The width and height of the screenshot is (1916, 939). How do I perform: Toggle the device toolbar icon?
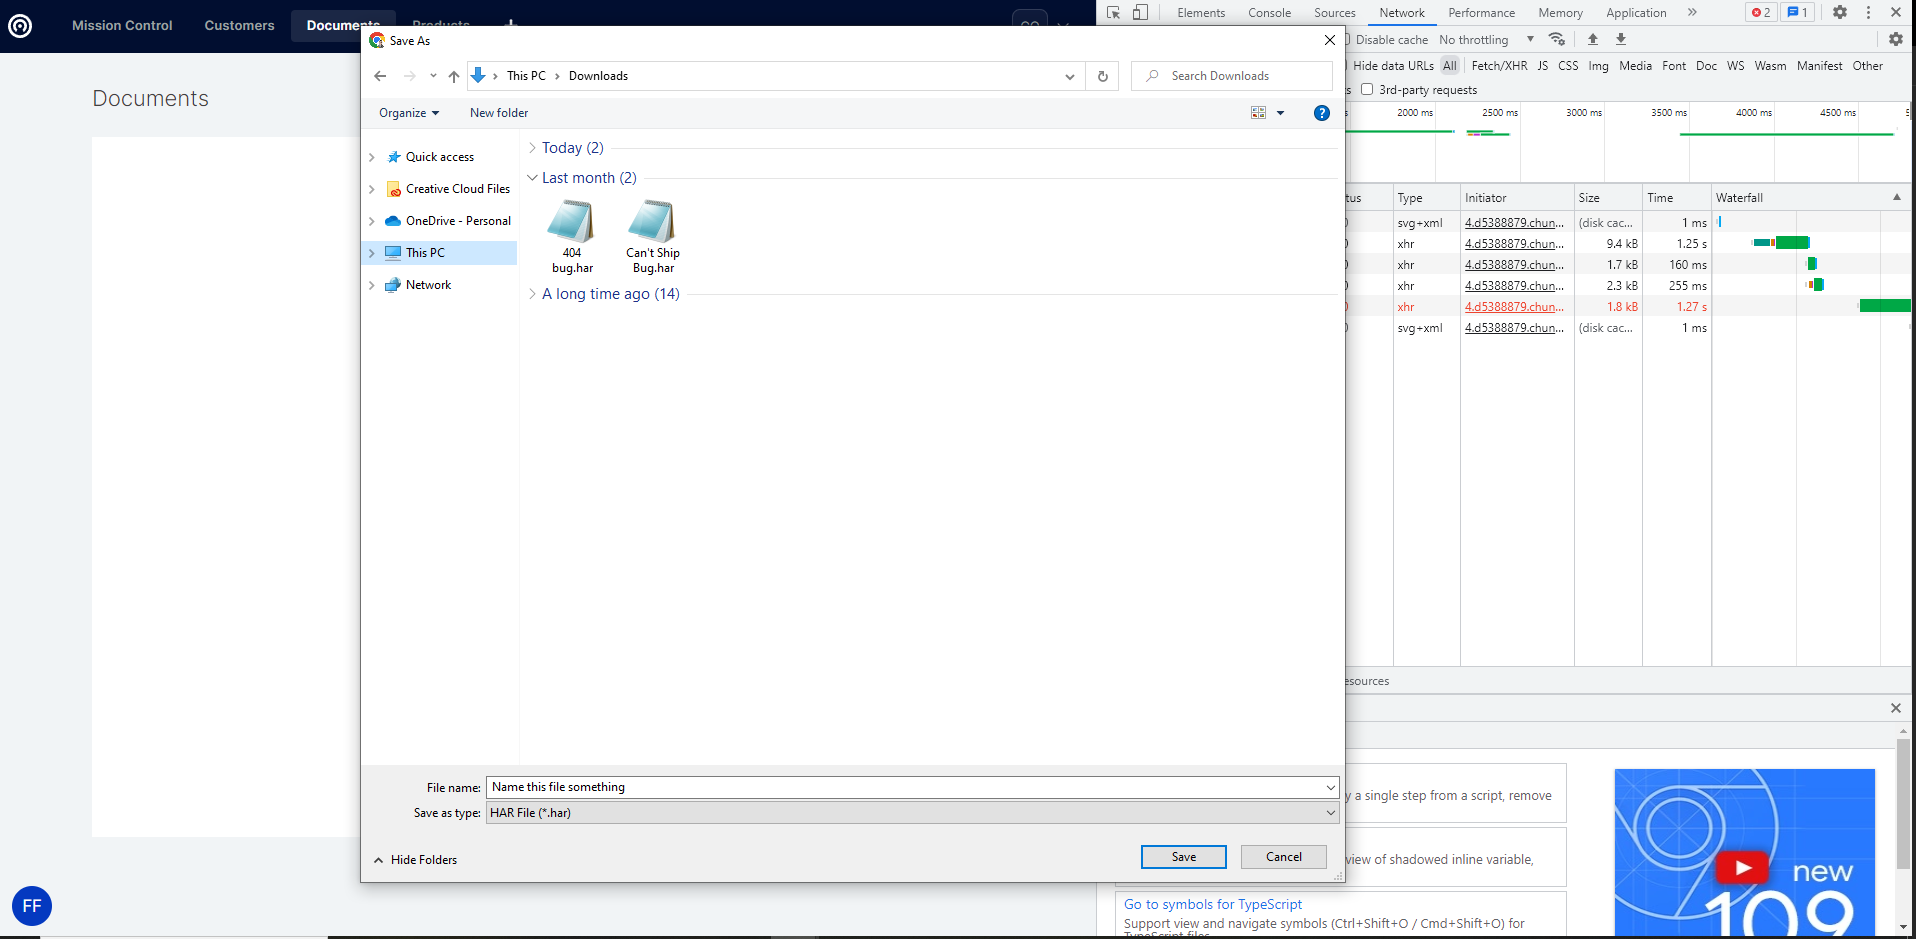point(1140,13)
